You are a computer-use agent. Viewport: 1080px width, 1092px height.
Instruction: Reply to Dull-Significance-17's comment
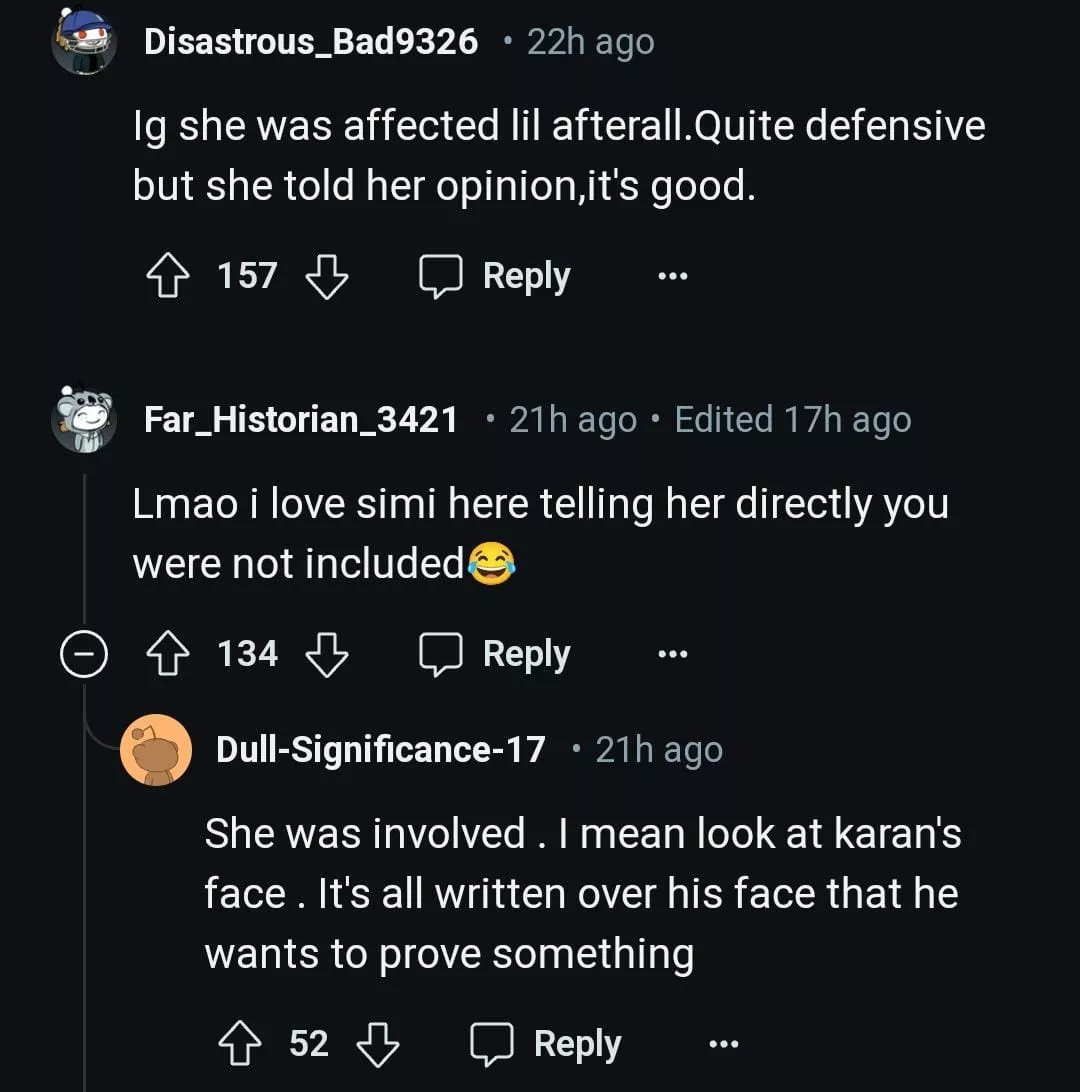tap(546, 1044)
